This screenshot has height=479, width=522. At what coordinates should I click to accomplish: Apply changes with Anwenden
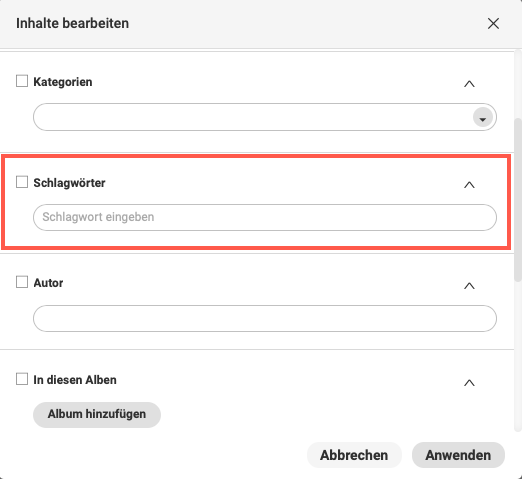click(x=458, y=455)
